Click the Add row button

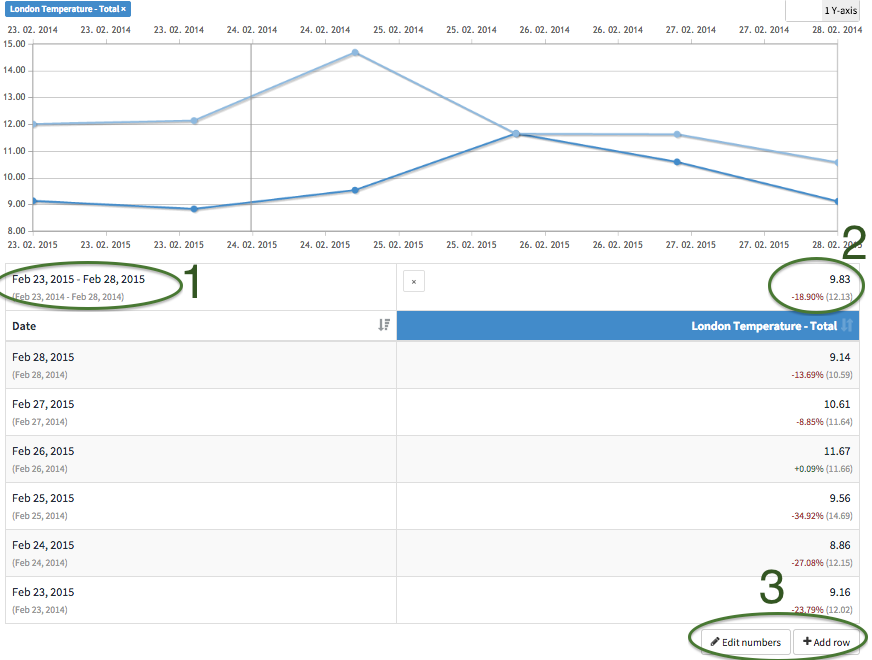826,642
